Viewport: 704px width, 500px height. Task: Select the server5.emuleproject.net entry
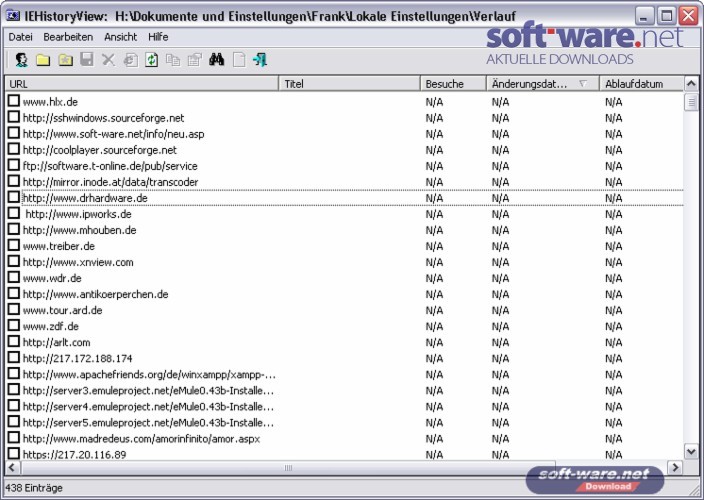tap(148, 423)
